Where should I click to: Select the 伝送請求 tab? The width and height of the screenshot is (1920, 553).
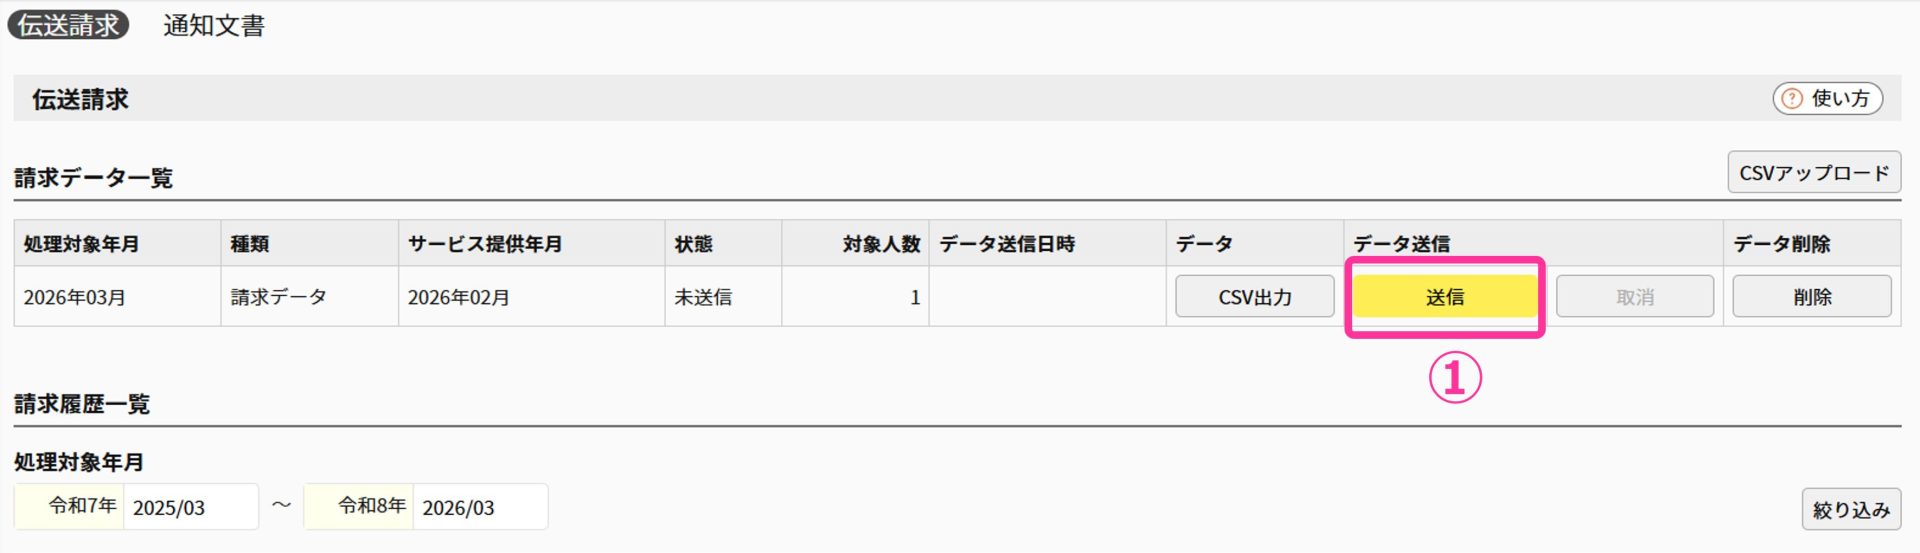tap(68, 25)
